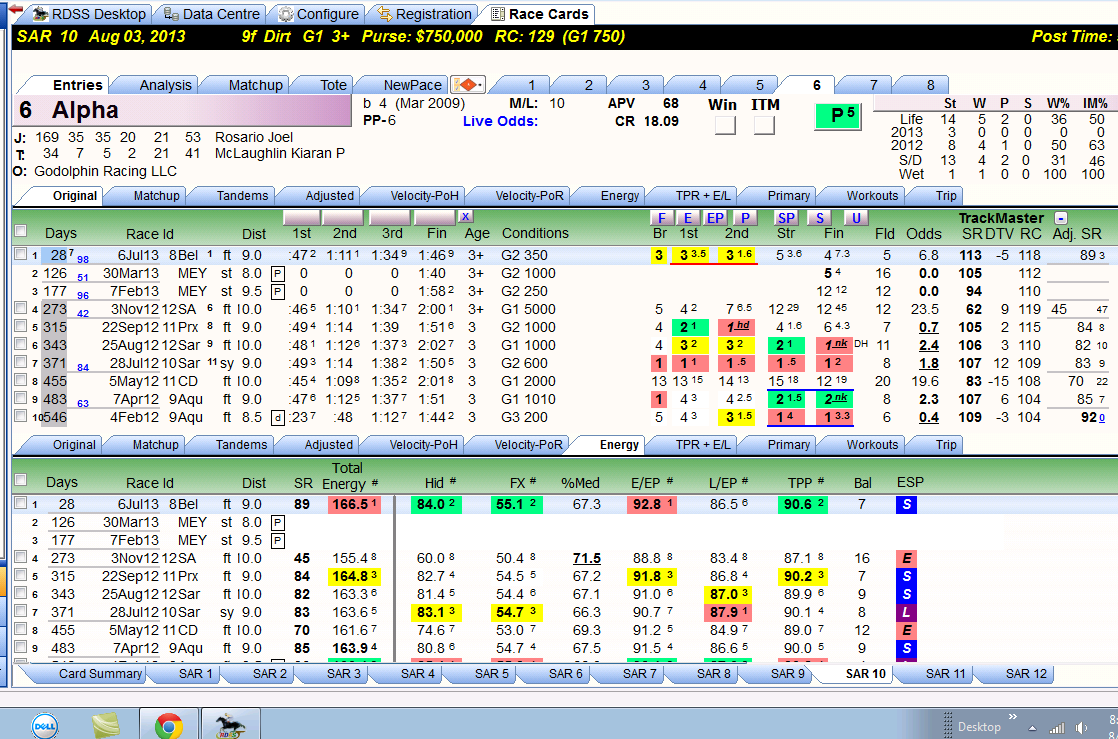Click the first blank button above 1st column
The height and width of the screenshot is (739, 1118).
pos(301,217)
